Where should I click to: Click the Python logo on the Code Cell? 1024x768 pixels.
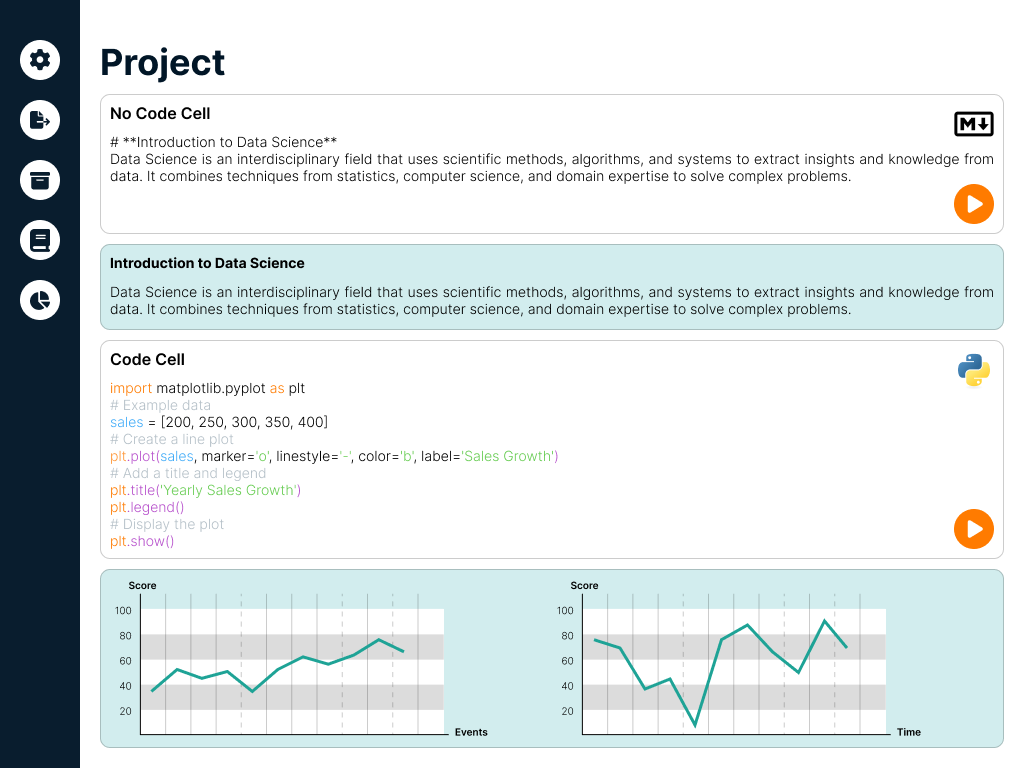[x=973, y=371]
